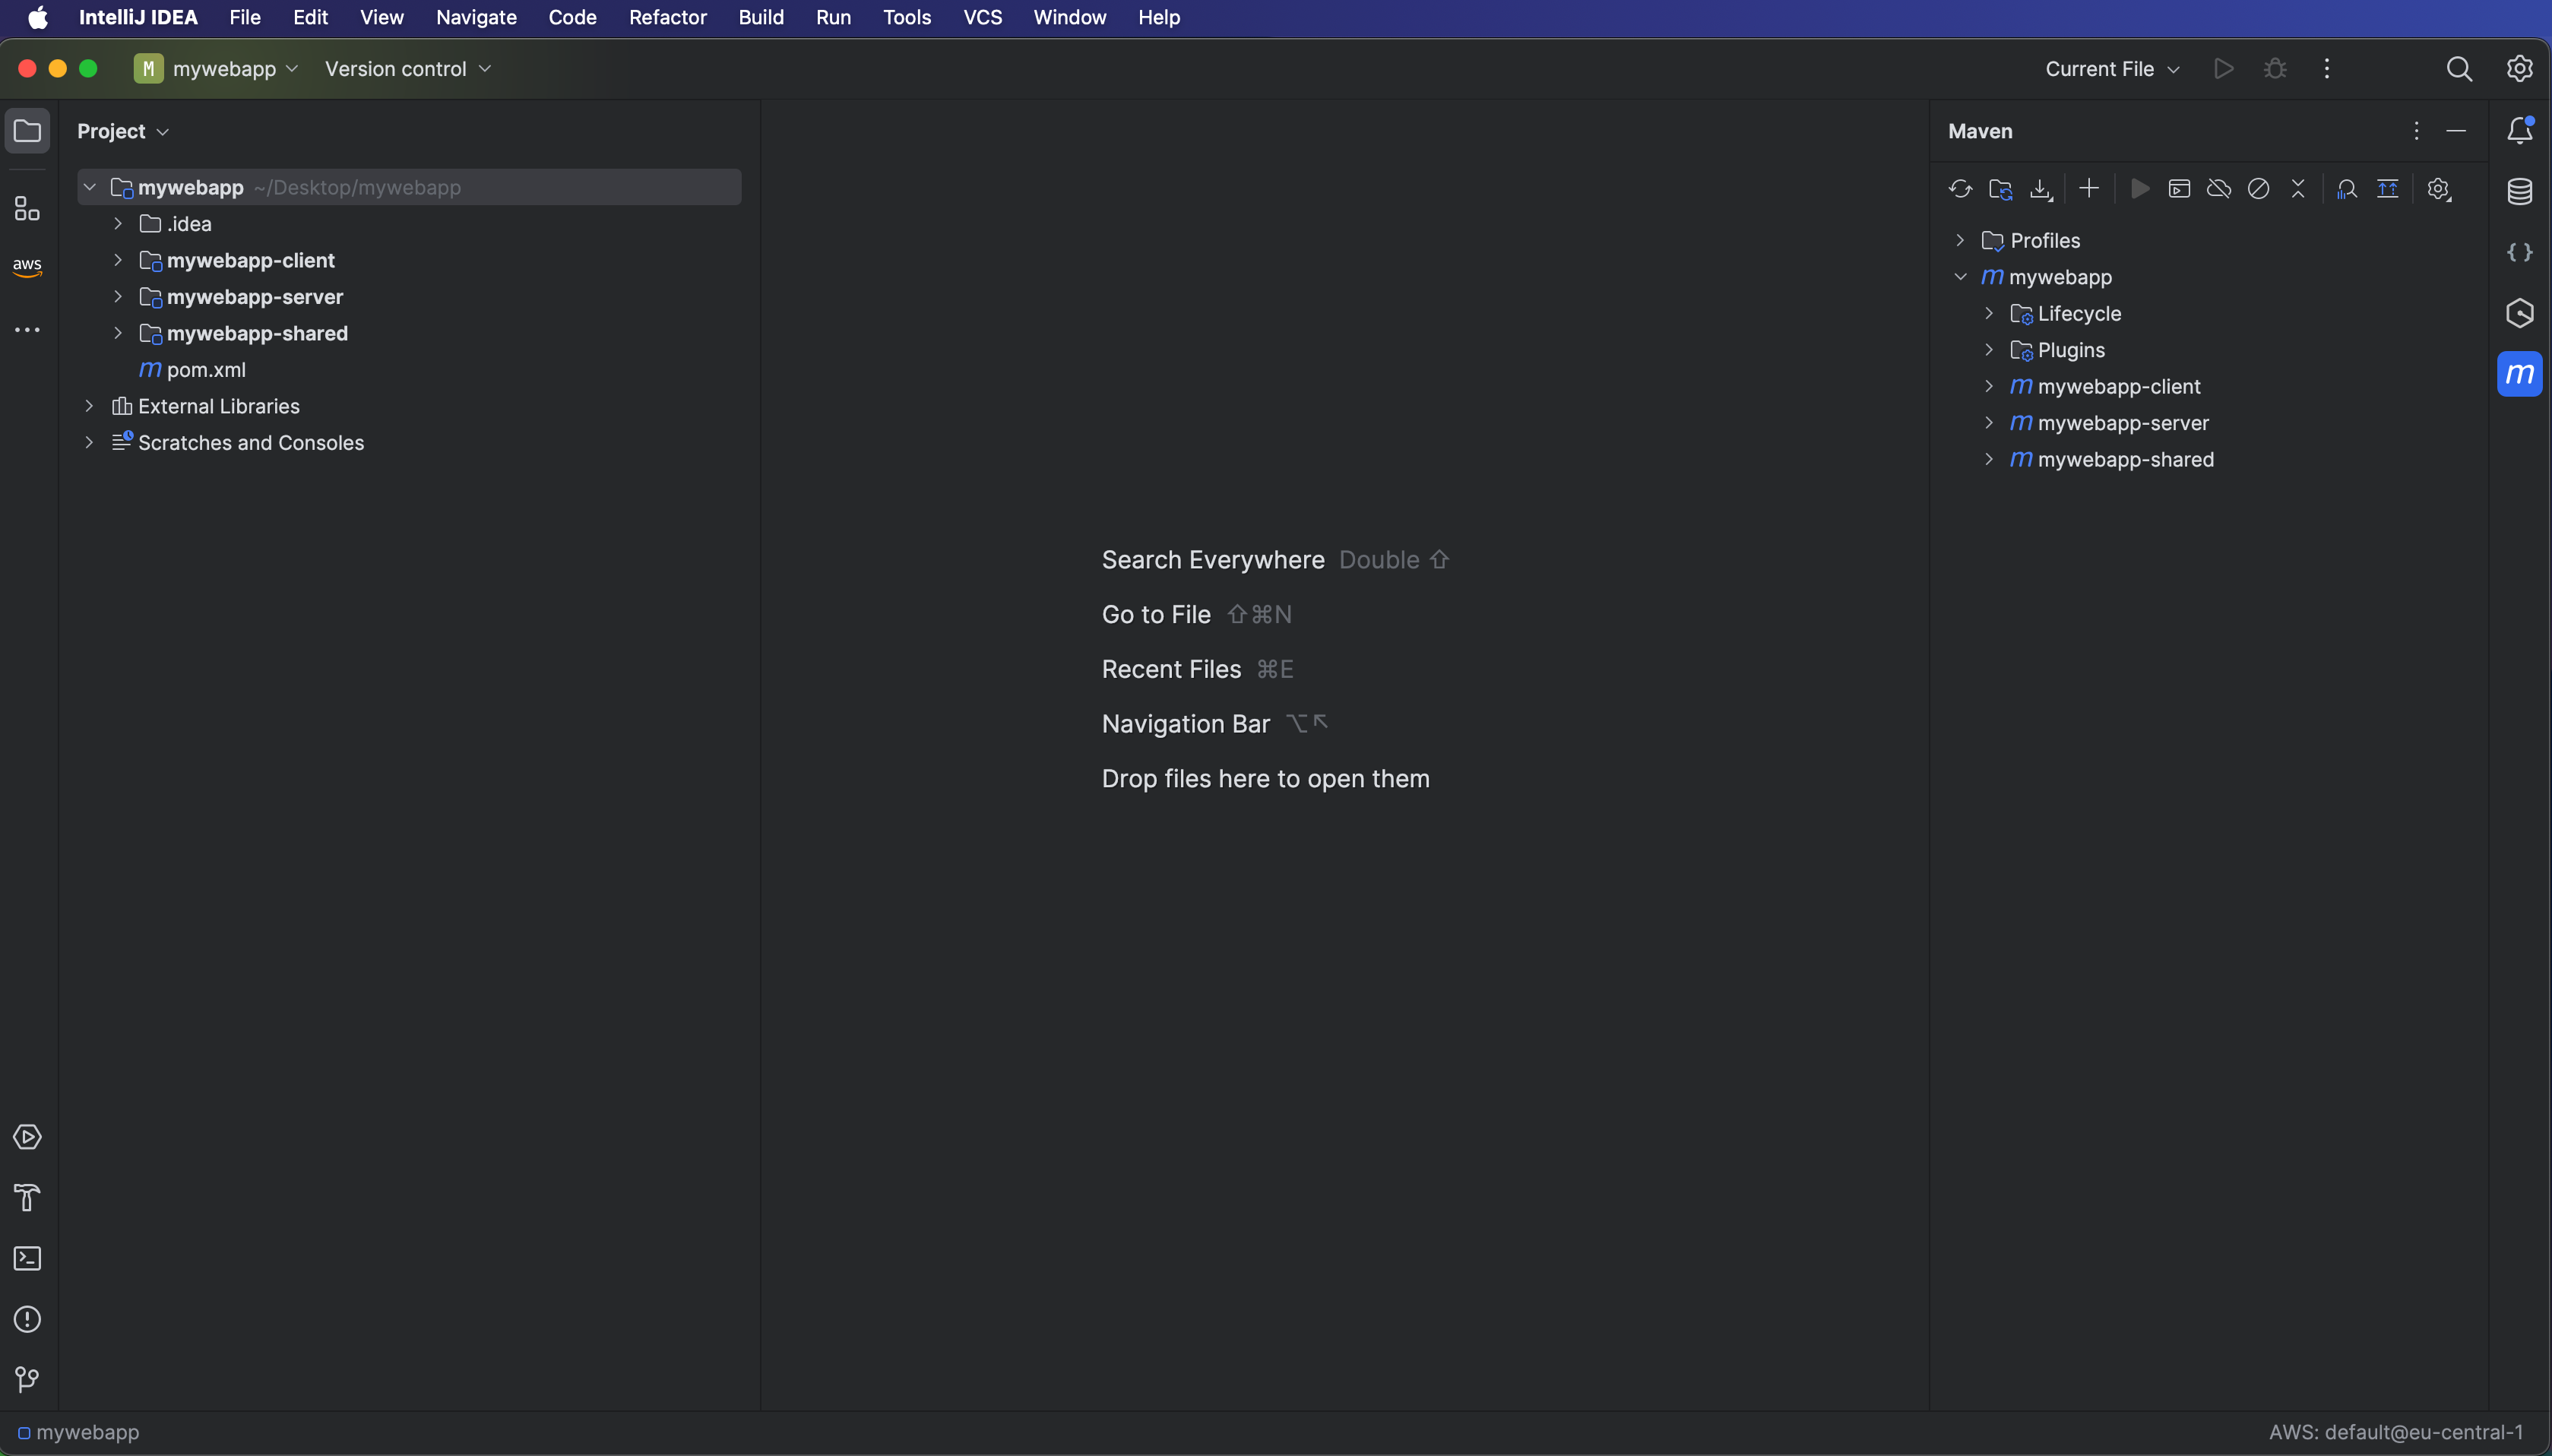The width and height of the screenshot is (2552, 1456).
Task: Click mywebapp breadcrumb in status bar
Action: pos(79,1432)
